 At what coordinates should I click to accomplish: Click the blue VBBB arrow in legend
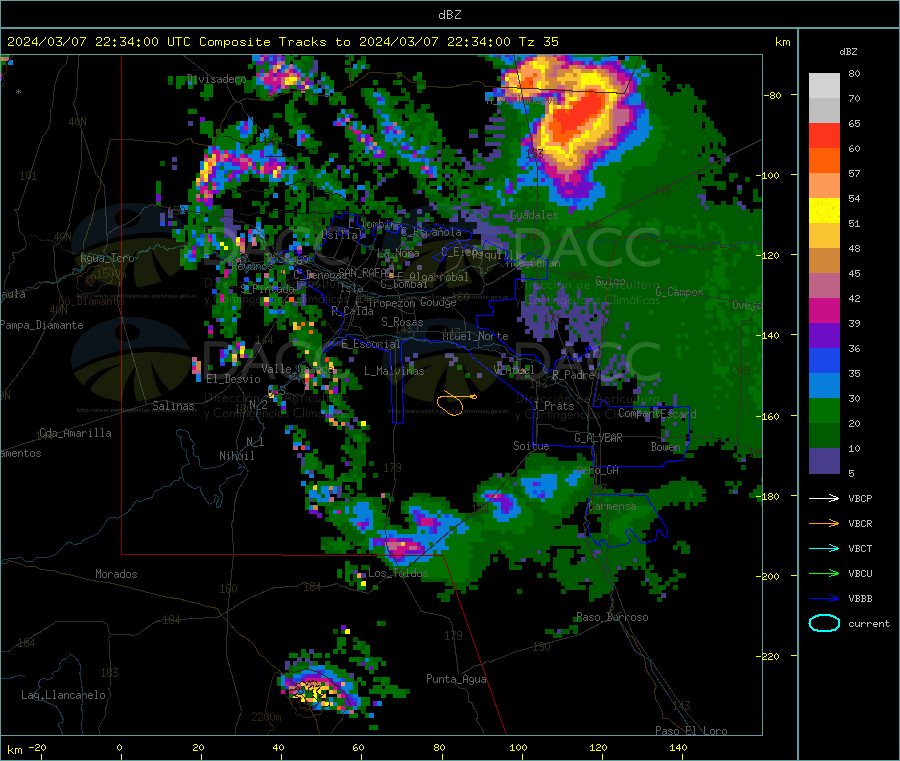(x=824, y=598)
